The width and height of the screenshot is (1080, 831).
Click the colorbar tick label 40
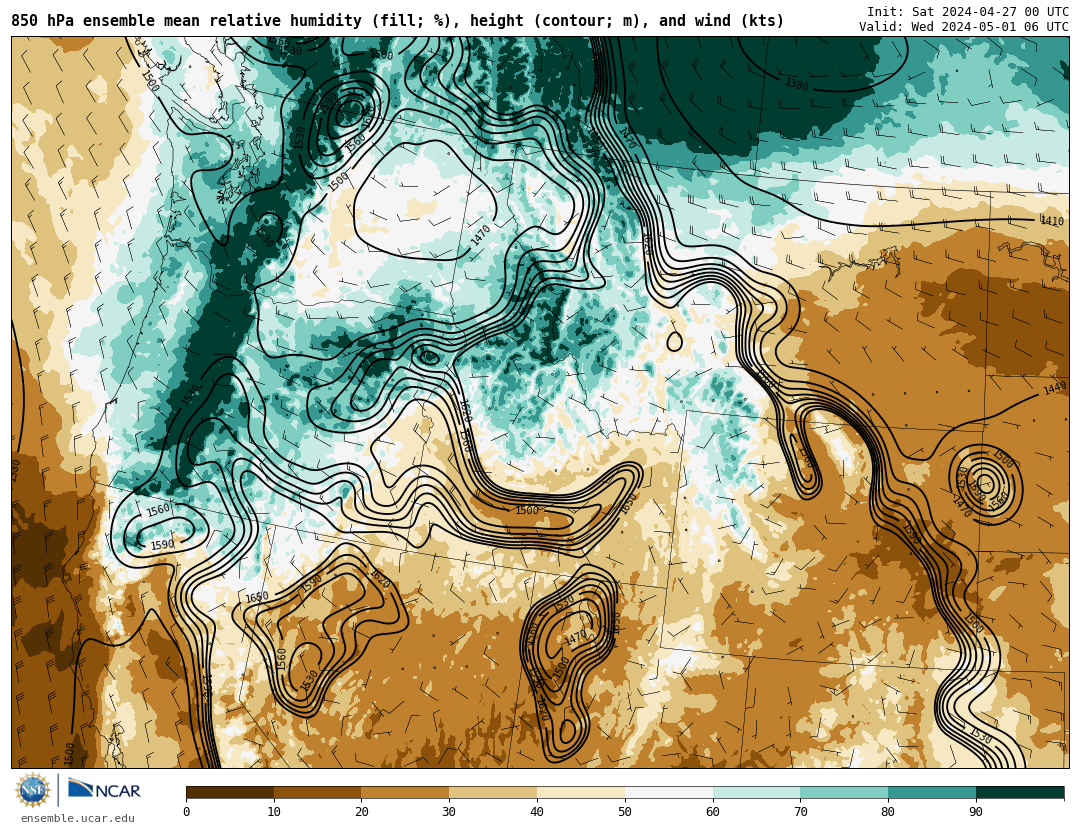pyautogui.click(x=537, y=812)
